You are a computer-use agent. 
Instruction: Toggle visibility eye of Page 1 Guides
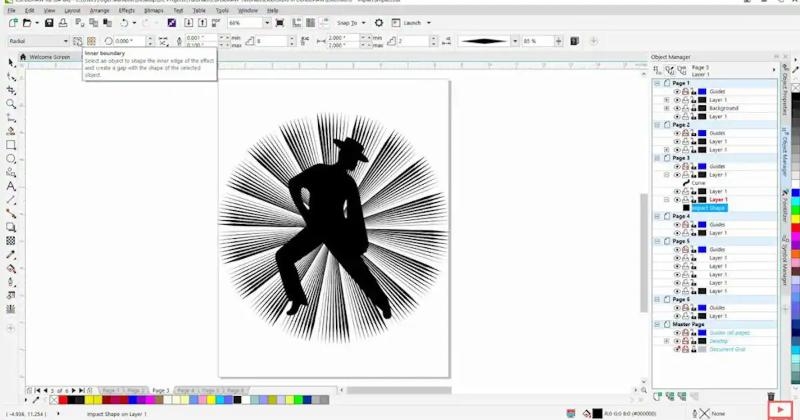[x=677, y=91]
